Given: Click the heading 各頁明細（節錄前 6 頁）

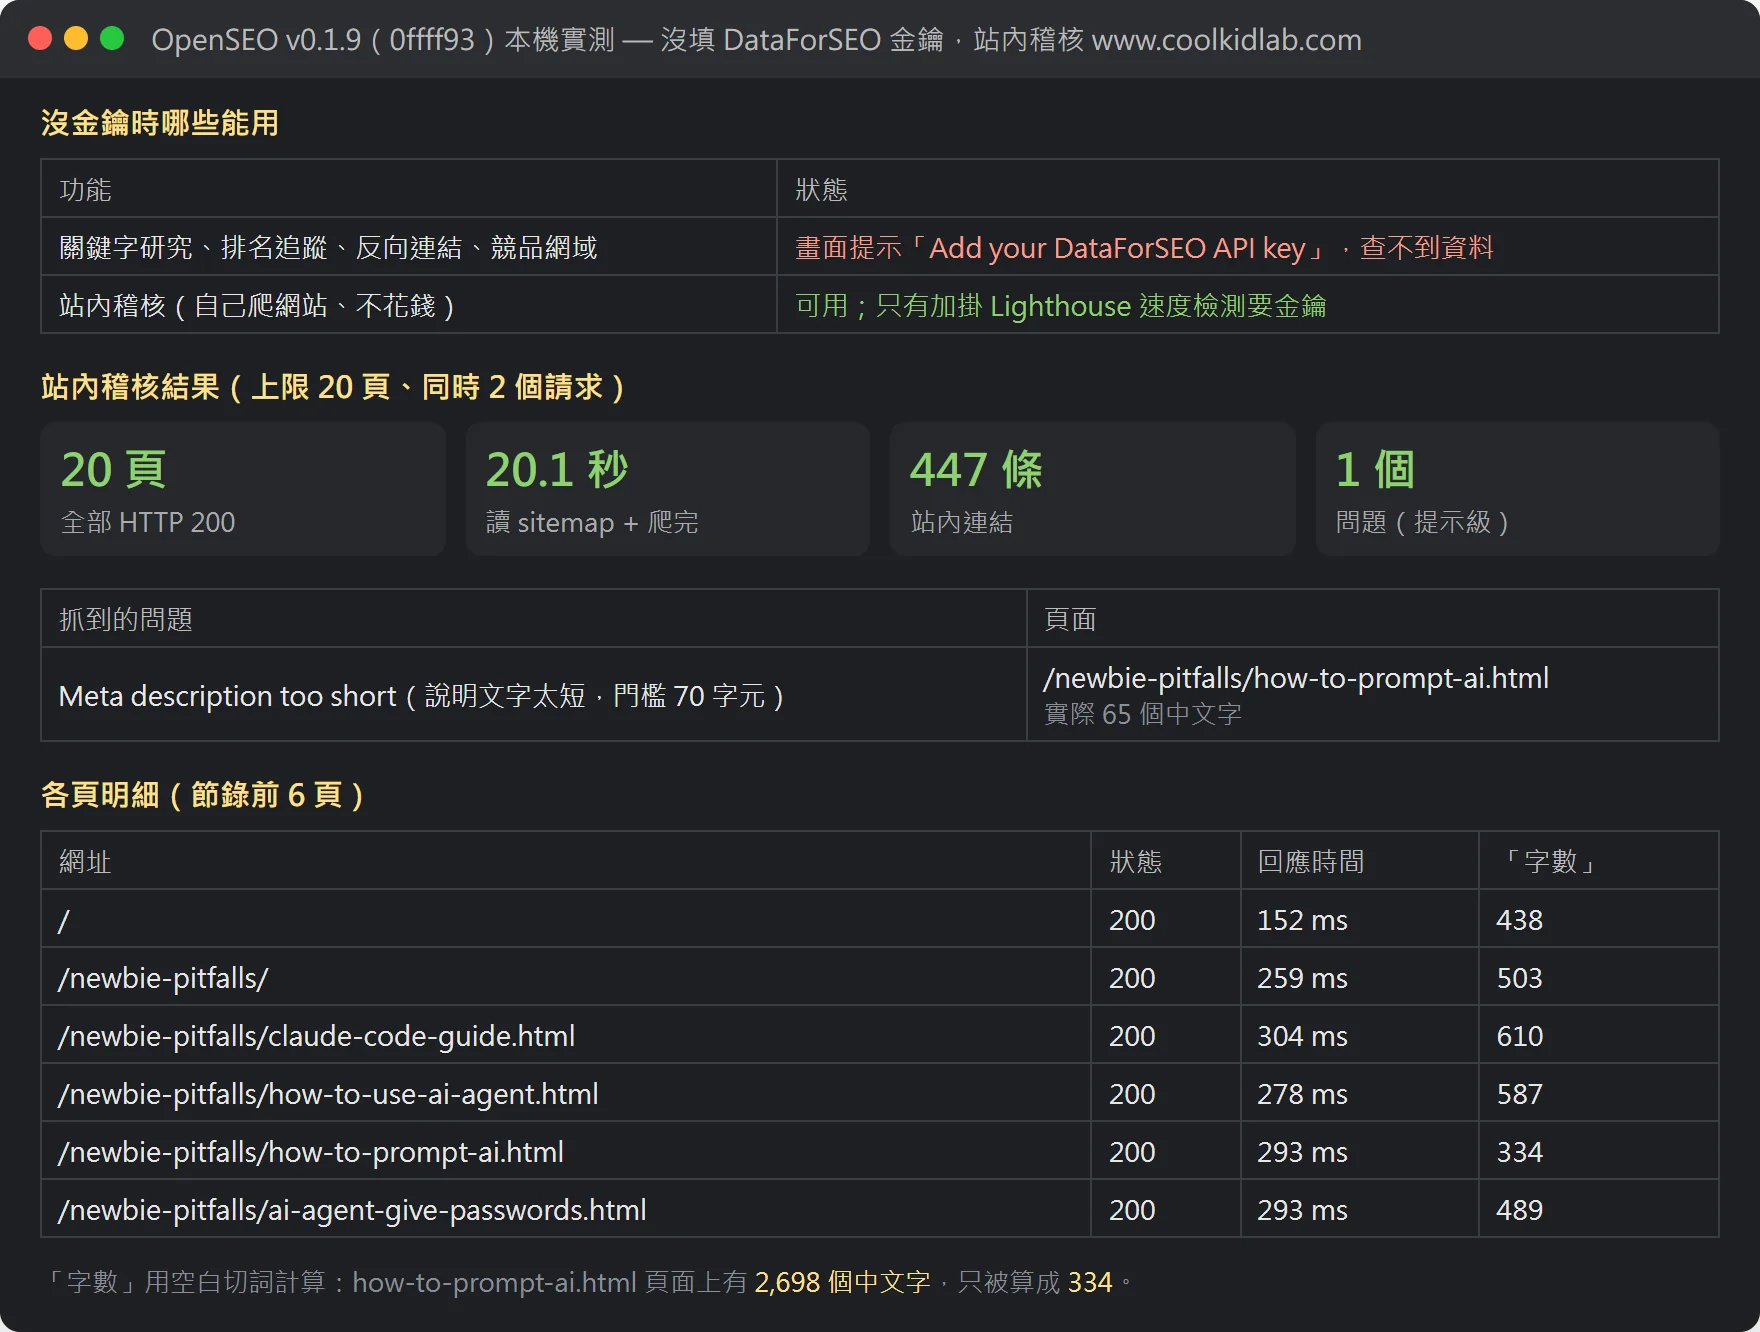Looking at the screenshot, I should (202, 795).
